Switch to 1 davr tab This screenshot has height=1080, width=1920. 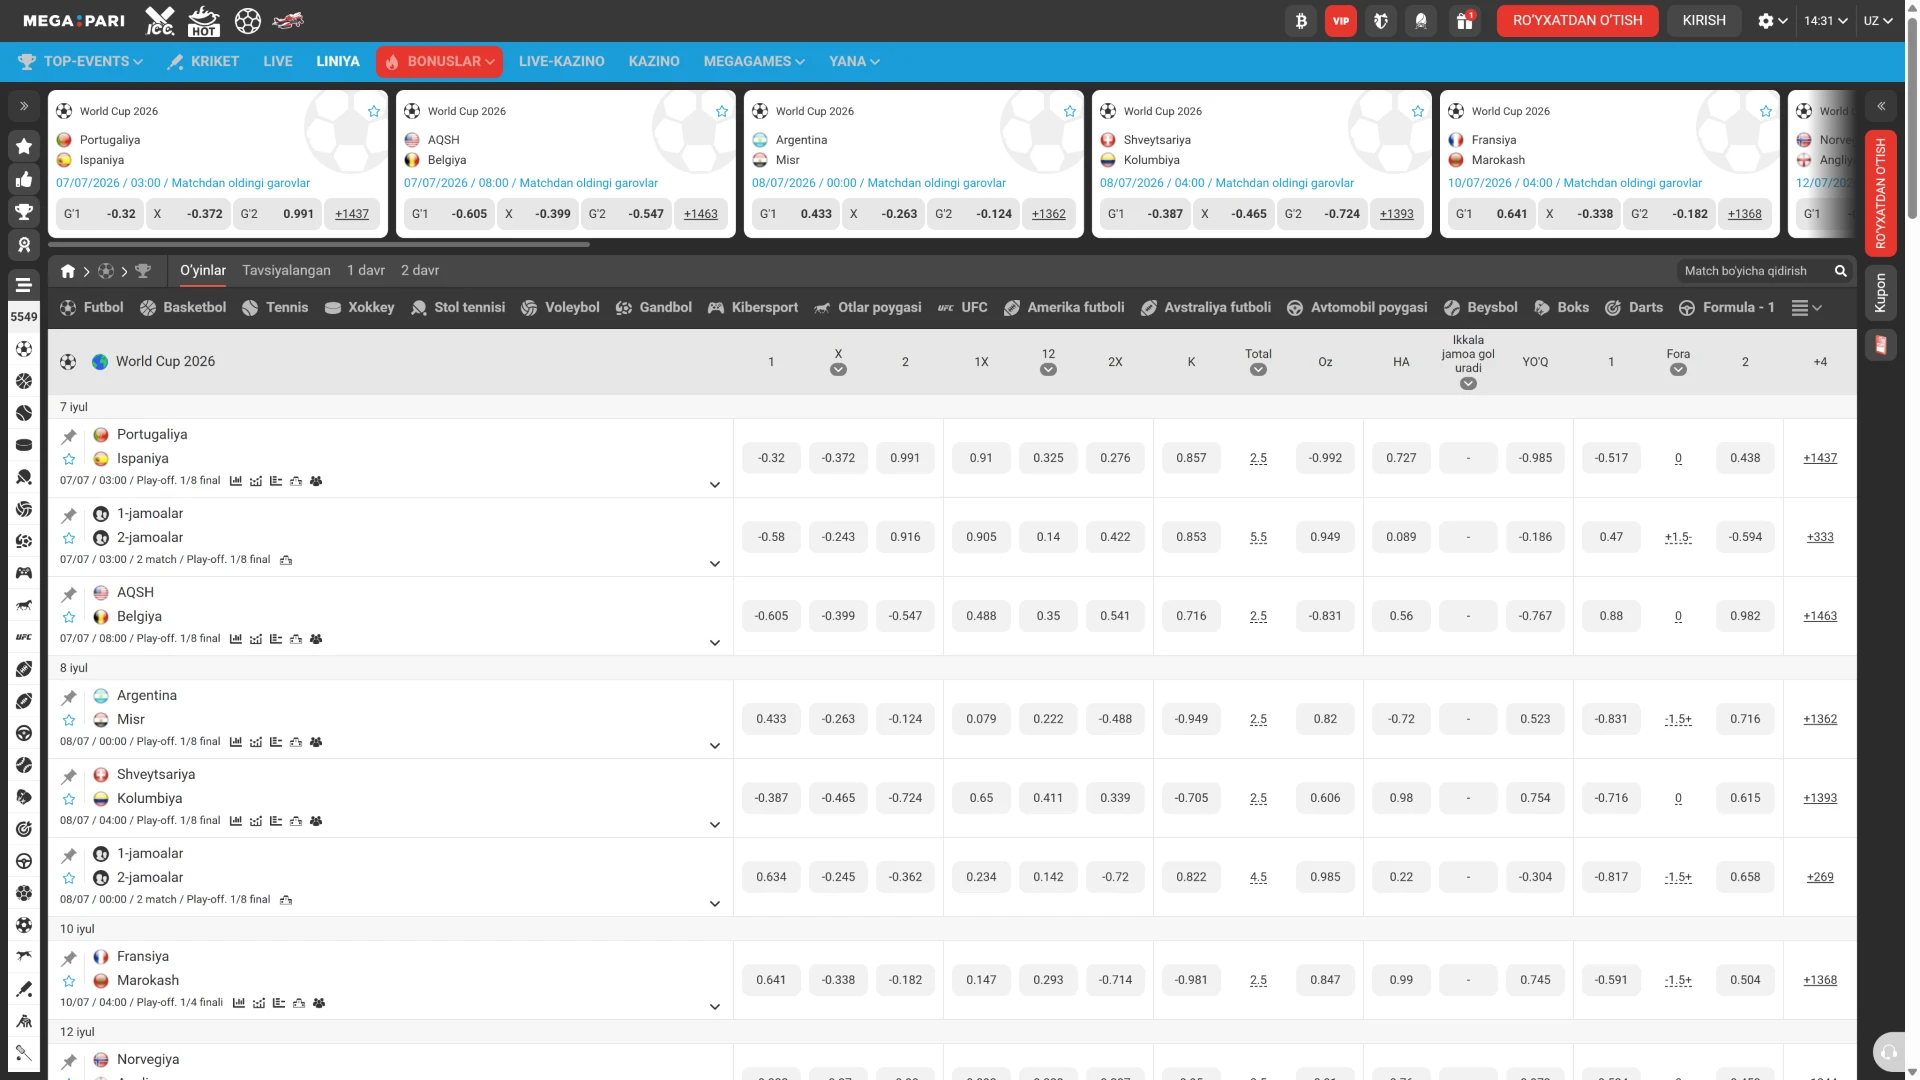[x=366, y=271]
